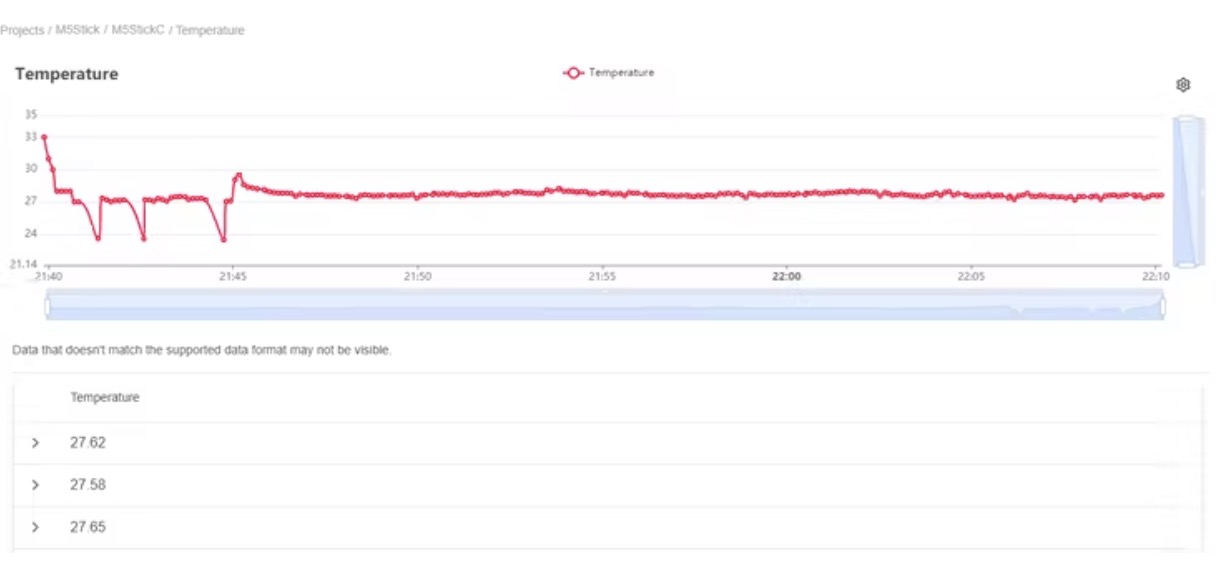
Task: Click right handle of horizontal zoom slider
Action: pos(1164,304)
